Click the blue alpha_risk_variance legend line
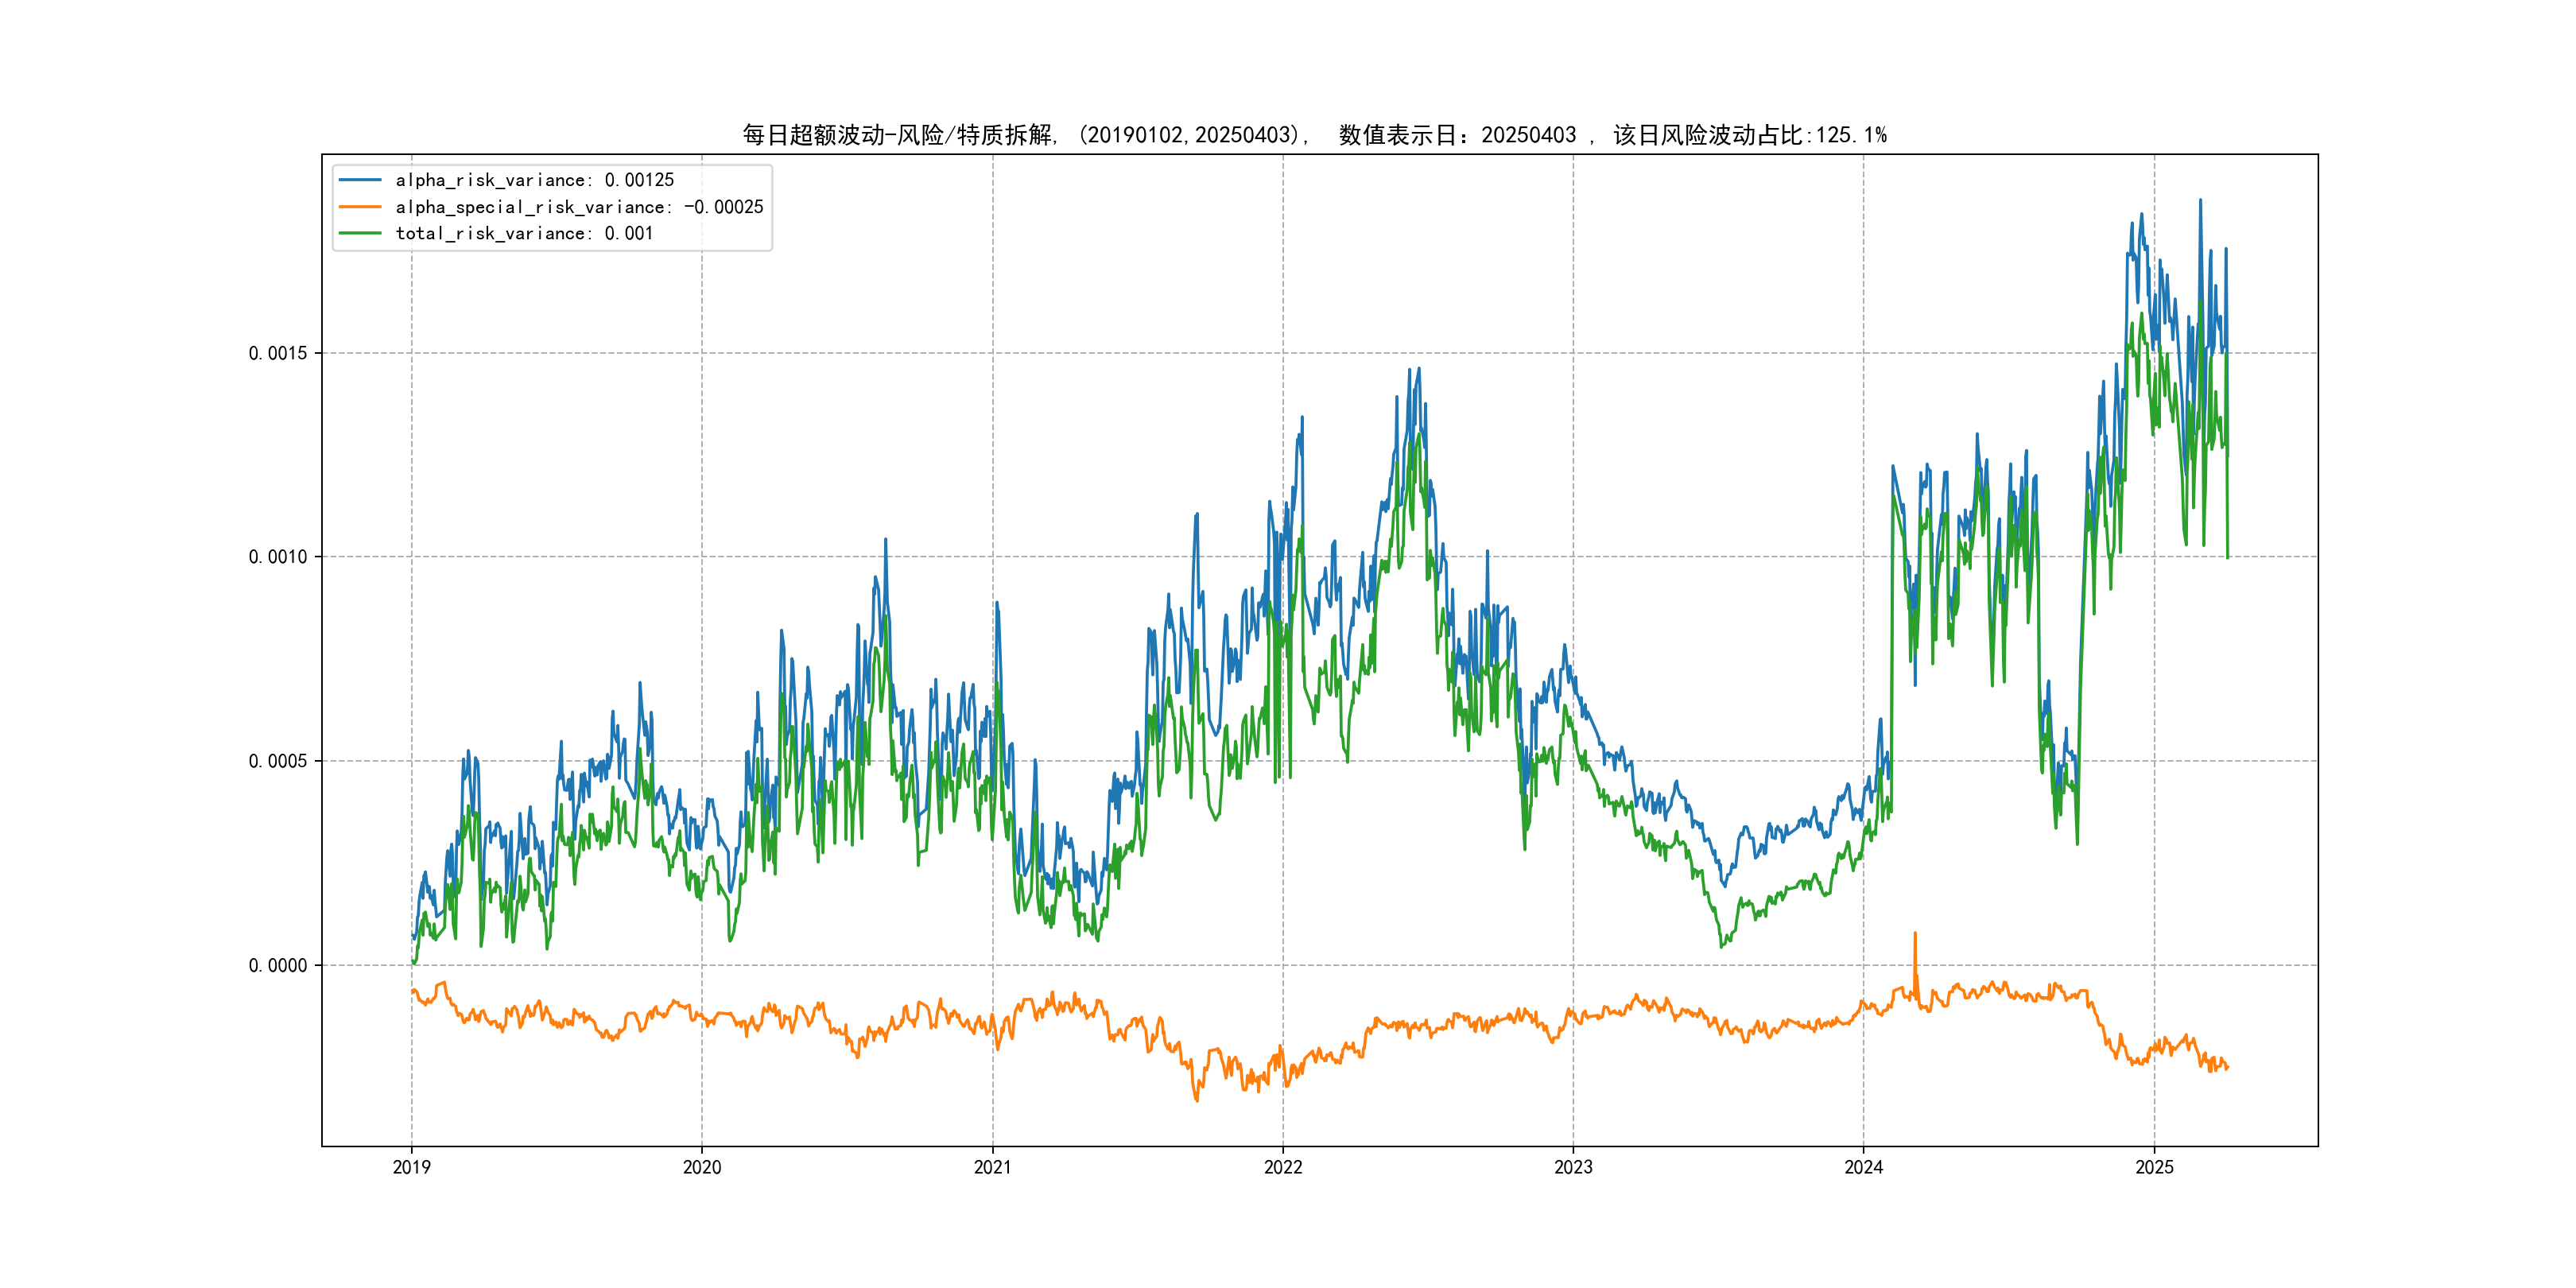 point(360,180)
